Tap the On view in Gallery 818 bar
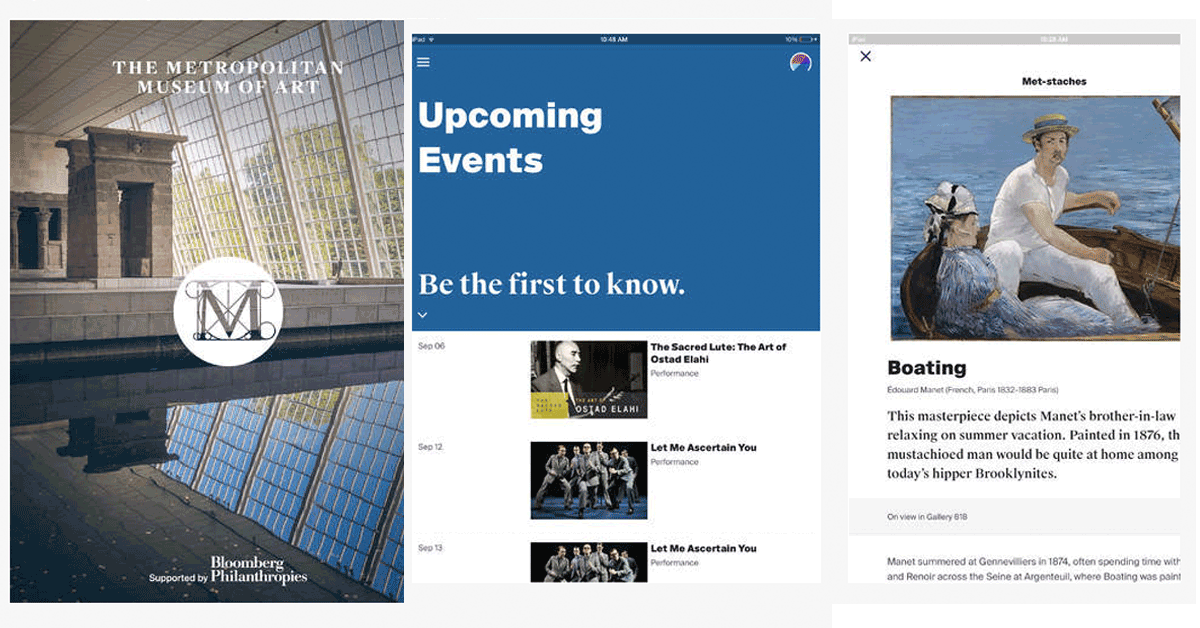Screen dimensions: 1200x628 pyautogui.click(x=1020, y=517)
